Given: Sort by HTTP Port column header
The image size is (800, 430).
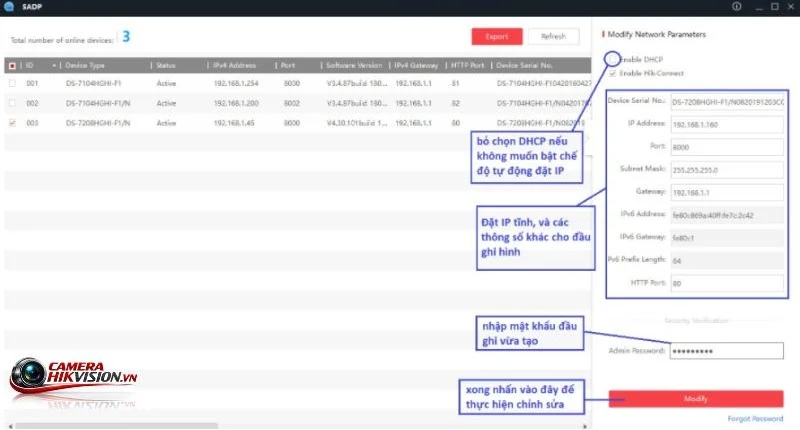Looking at the screenshot, I should coord(467,65).
